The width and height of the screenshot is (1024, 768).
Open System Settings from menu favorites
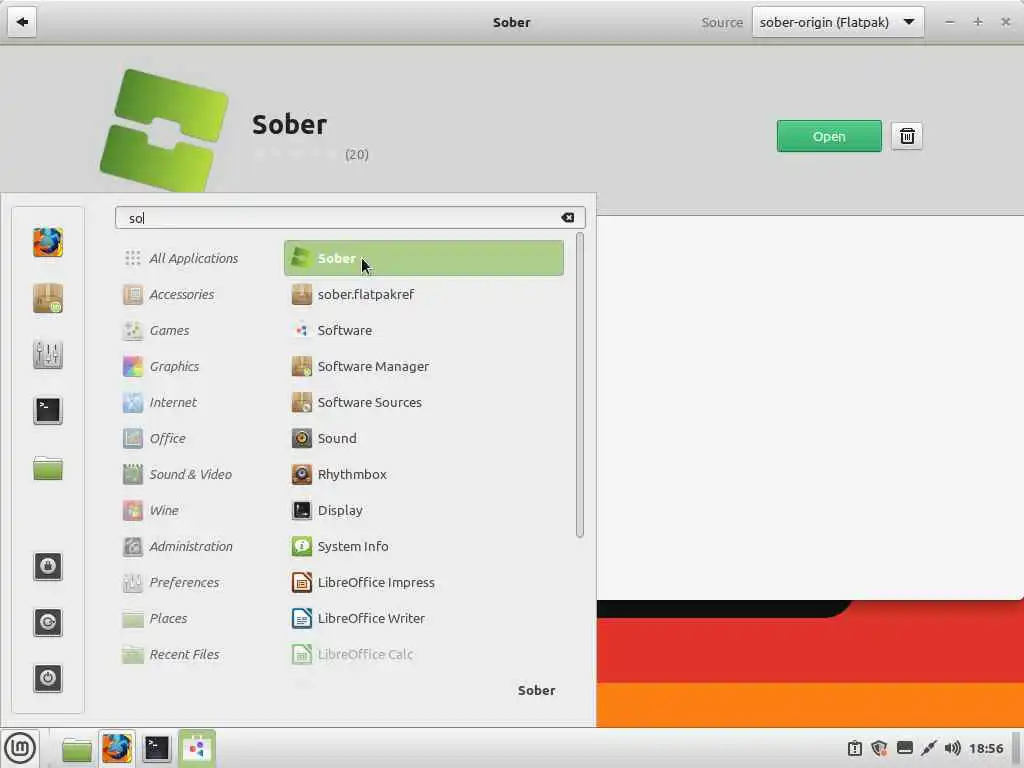pyautogui.click(x=48, y=354)
